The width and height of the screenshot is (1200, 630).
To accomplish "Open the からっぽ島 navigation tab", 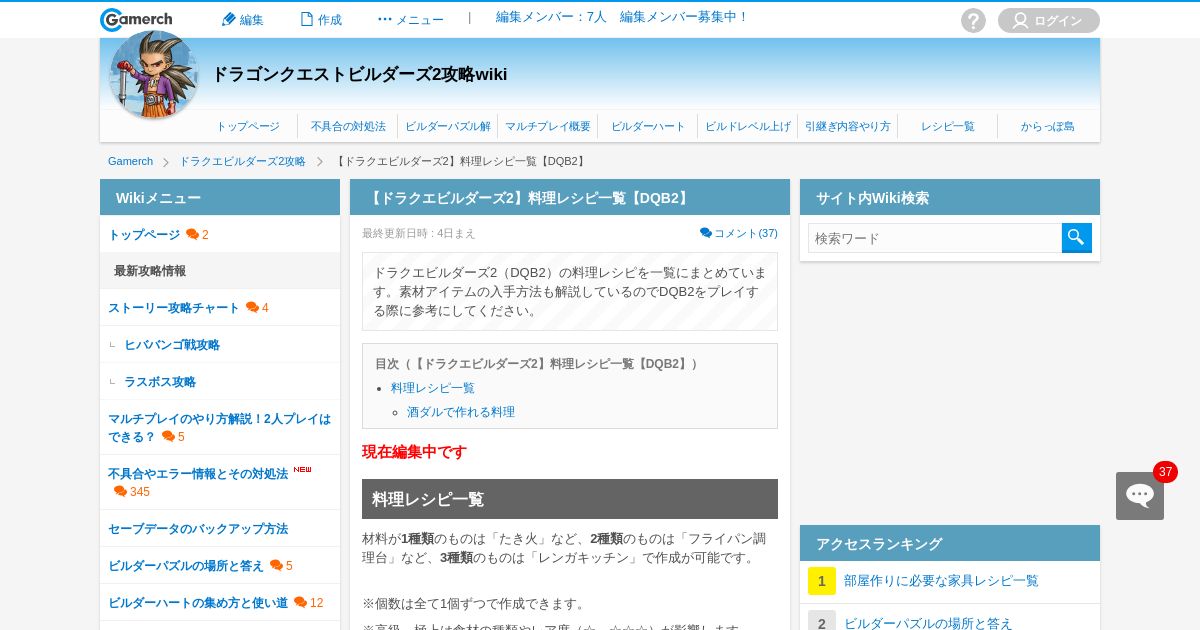I will pos(1048,127).
